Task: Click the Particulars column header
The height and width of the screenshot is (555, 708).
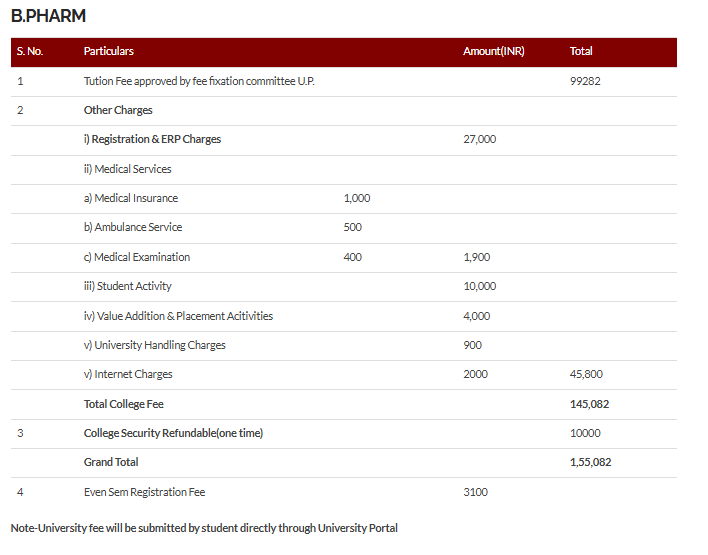Action: pyautogui.click(x=108, y=51)
